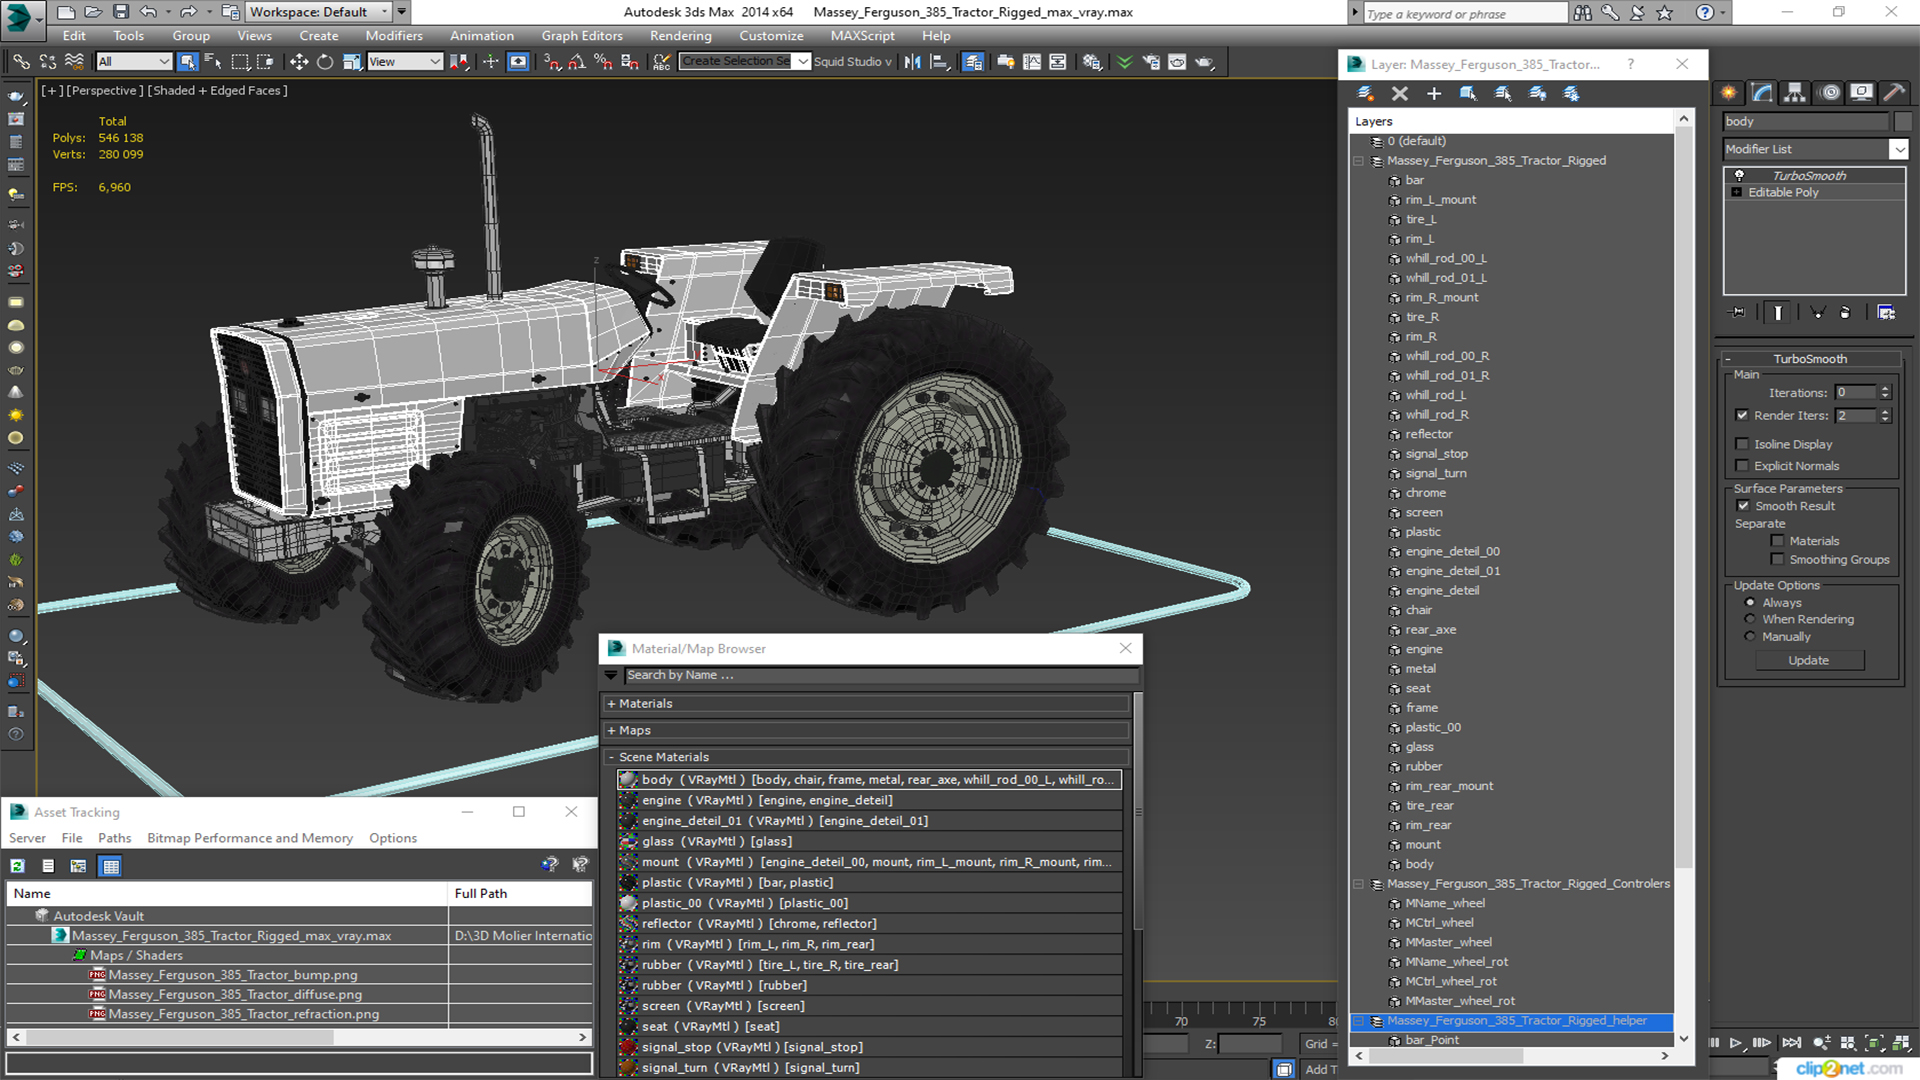
Task: Enable the Isoline Display checkbox
Action: pos(1742,444)
